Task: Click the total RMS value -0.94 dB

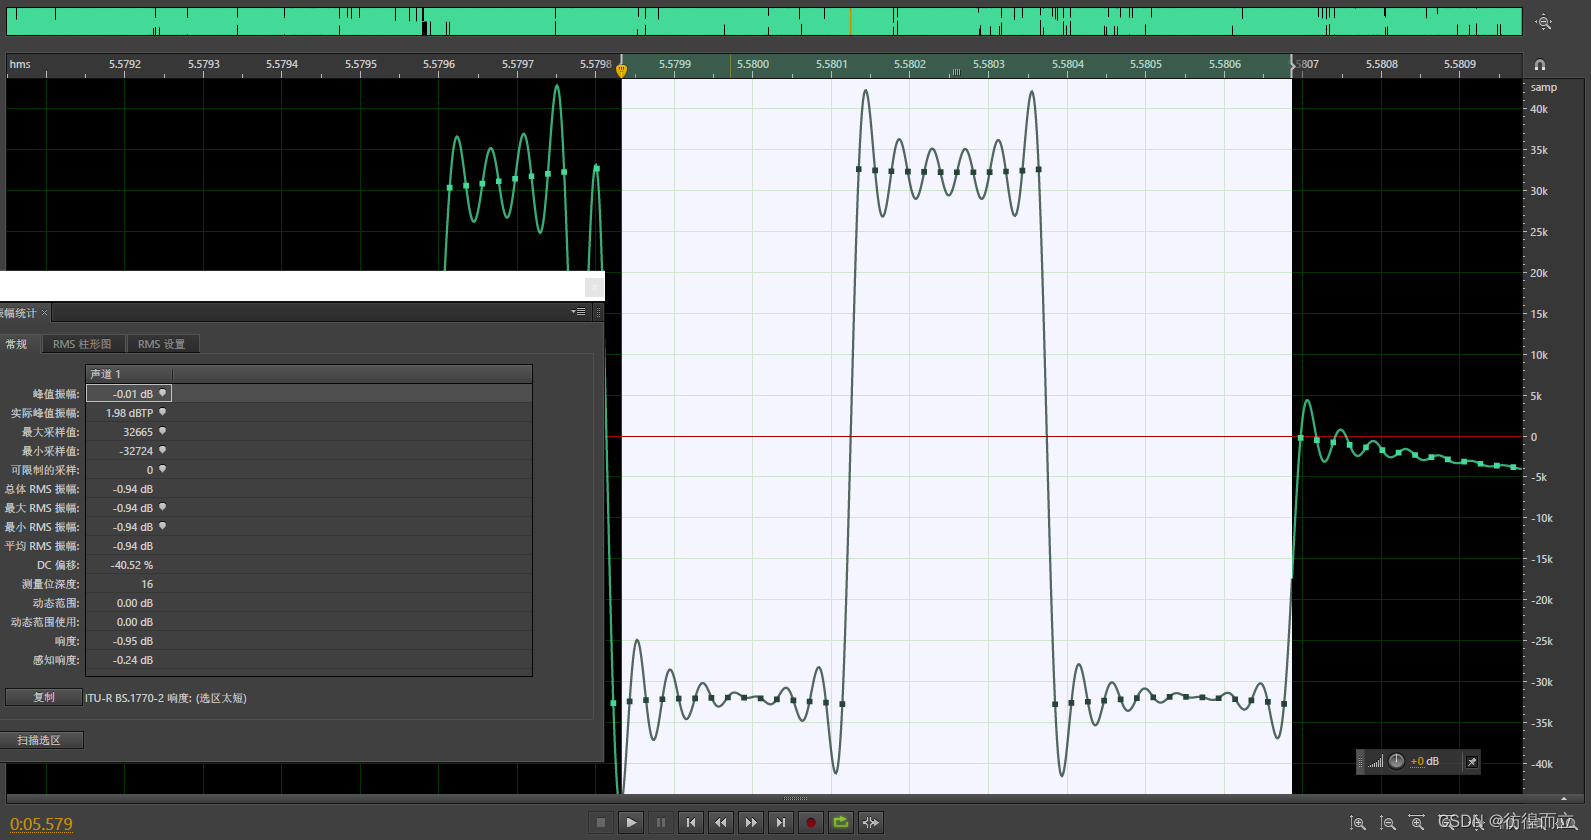Action: click(x=133, y=489)
